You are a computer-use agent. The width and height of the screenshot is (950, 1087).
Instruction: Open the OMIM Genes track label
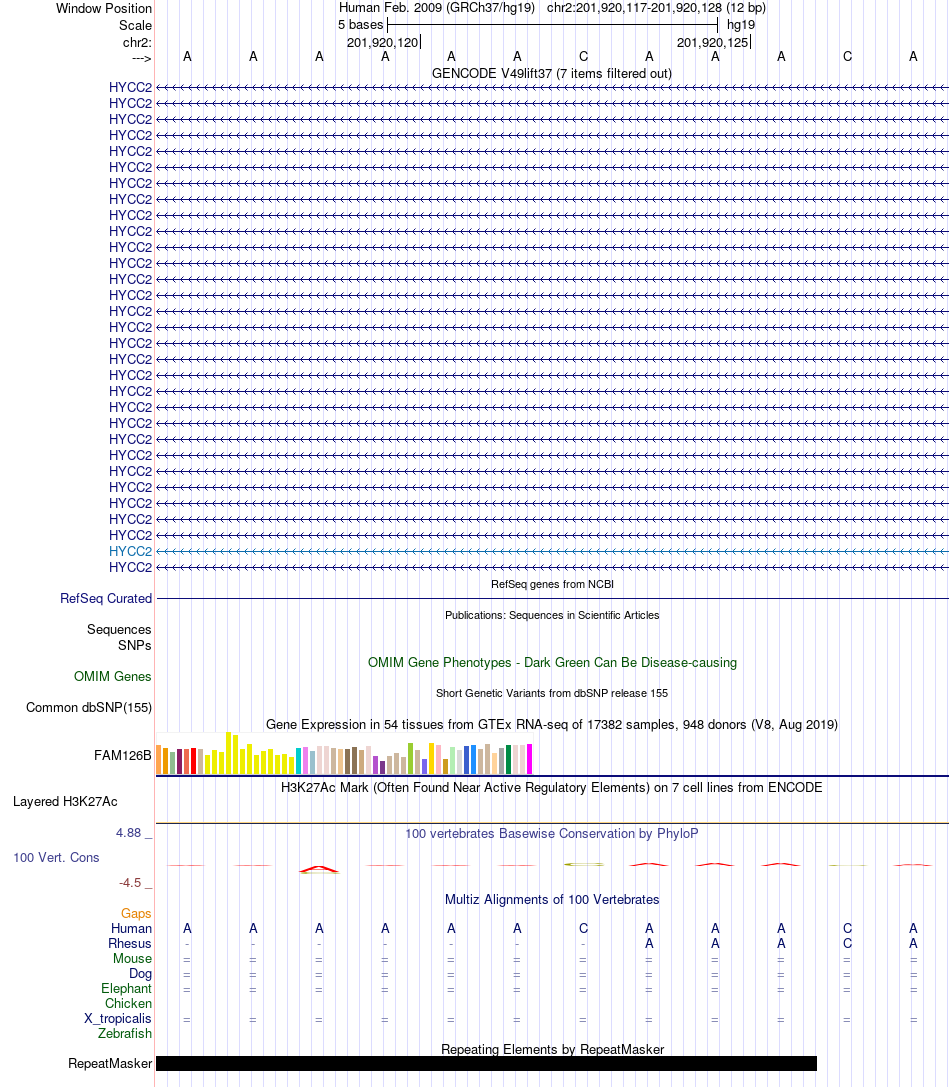(112, 677)
